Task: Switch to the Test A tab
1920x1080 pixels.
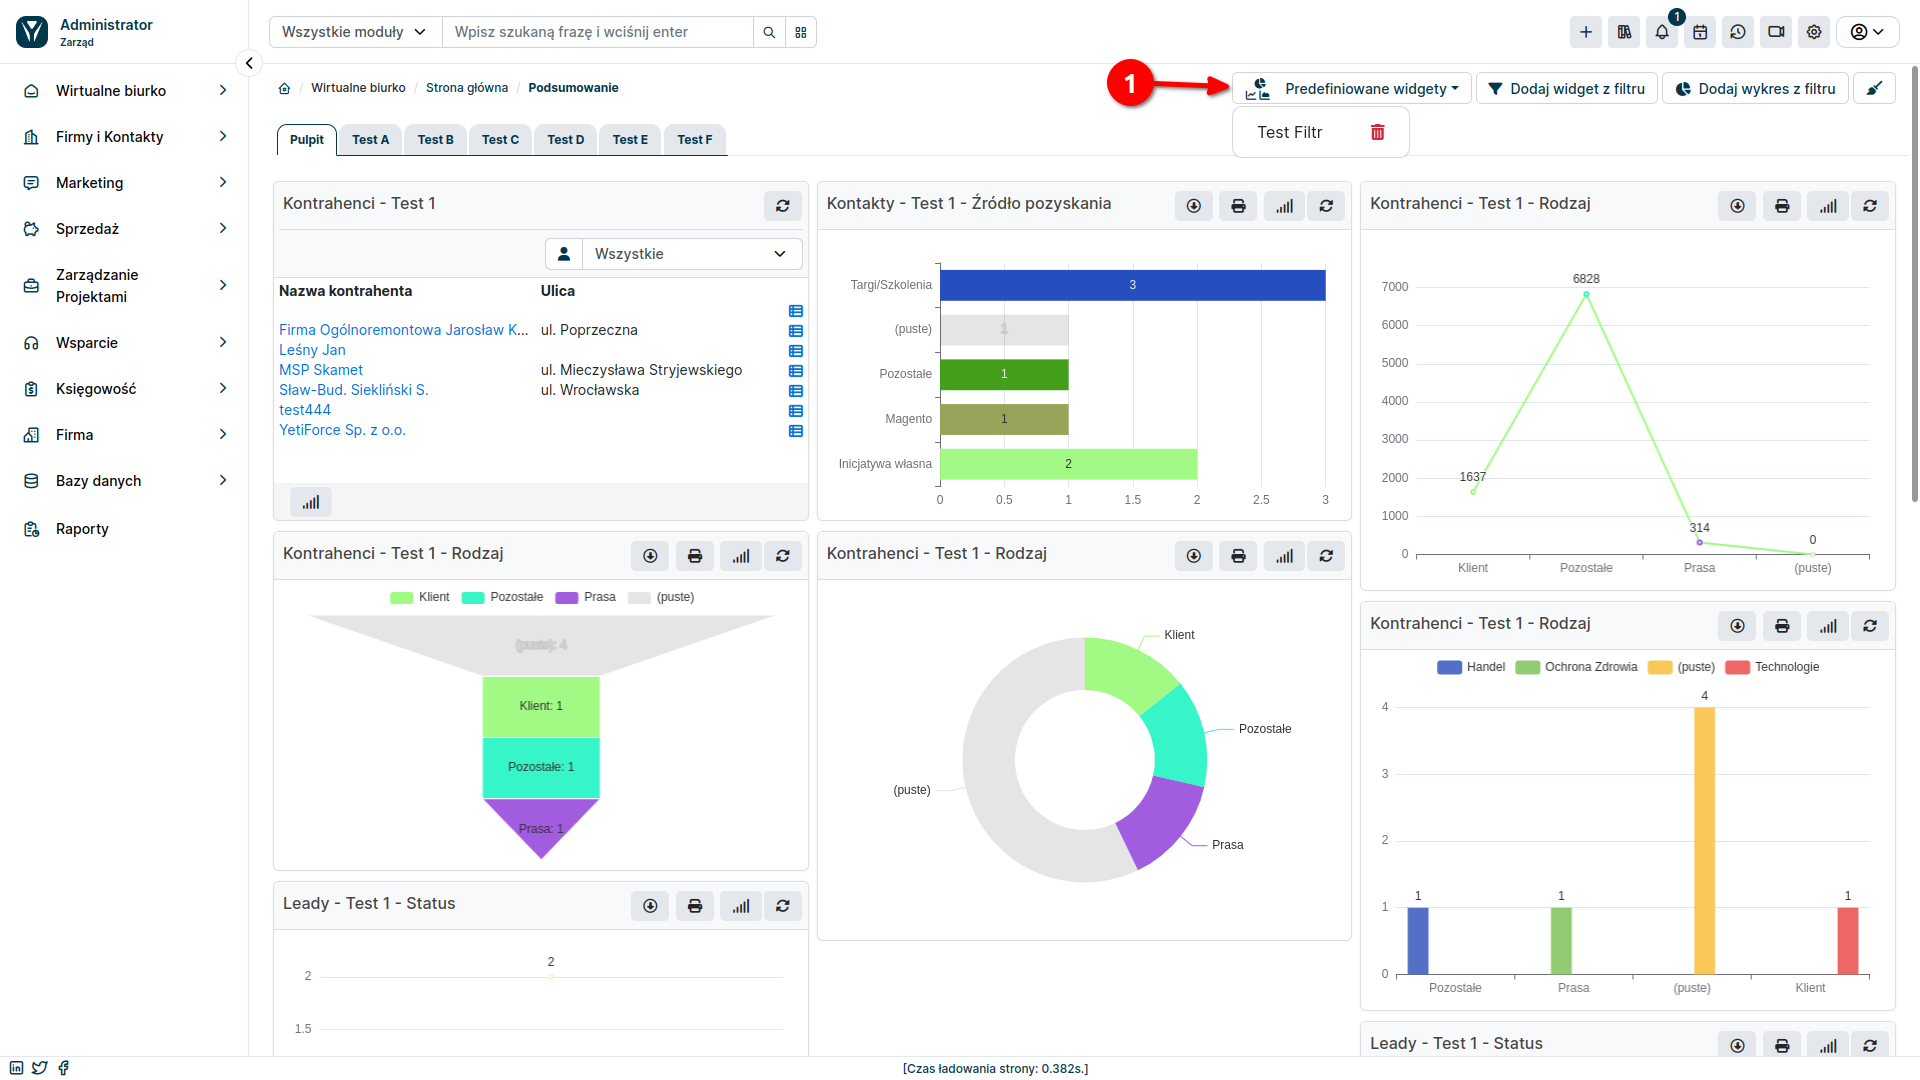Action: tap(370, 140)
